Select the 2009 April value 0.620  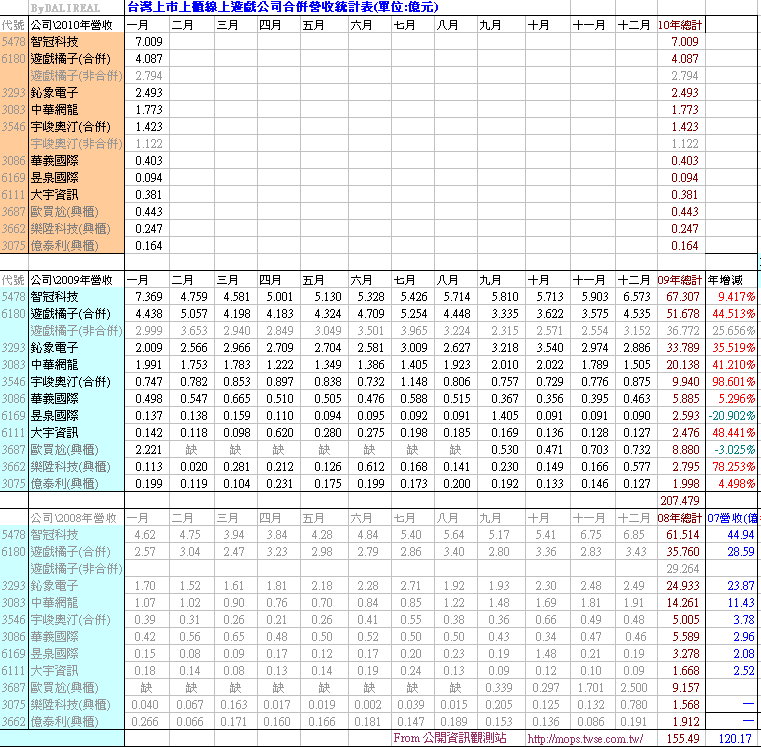click(x=280, y=432)
